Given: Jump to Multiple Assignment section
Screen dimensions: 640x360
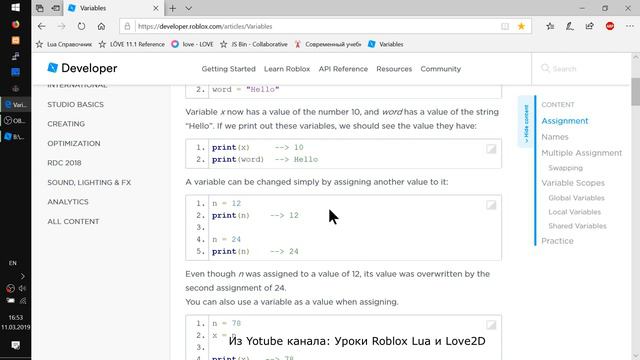Looking at the screenshot, I should (x=582, y=153).
